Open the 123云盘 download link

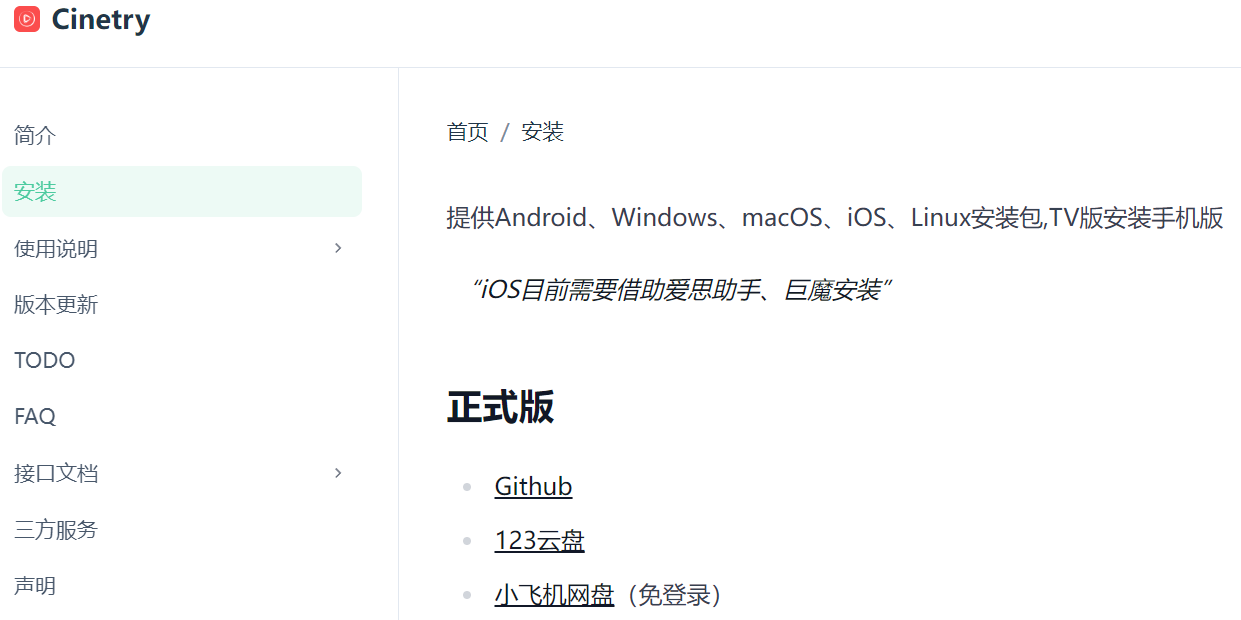540,540
